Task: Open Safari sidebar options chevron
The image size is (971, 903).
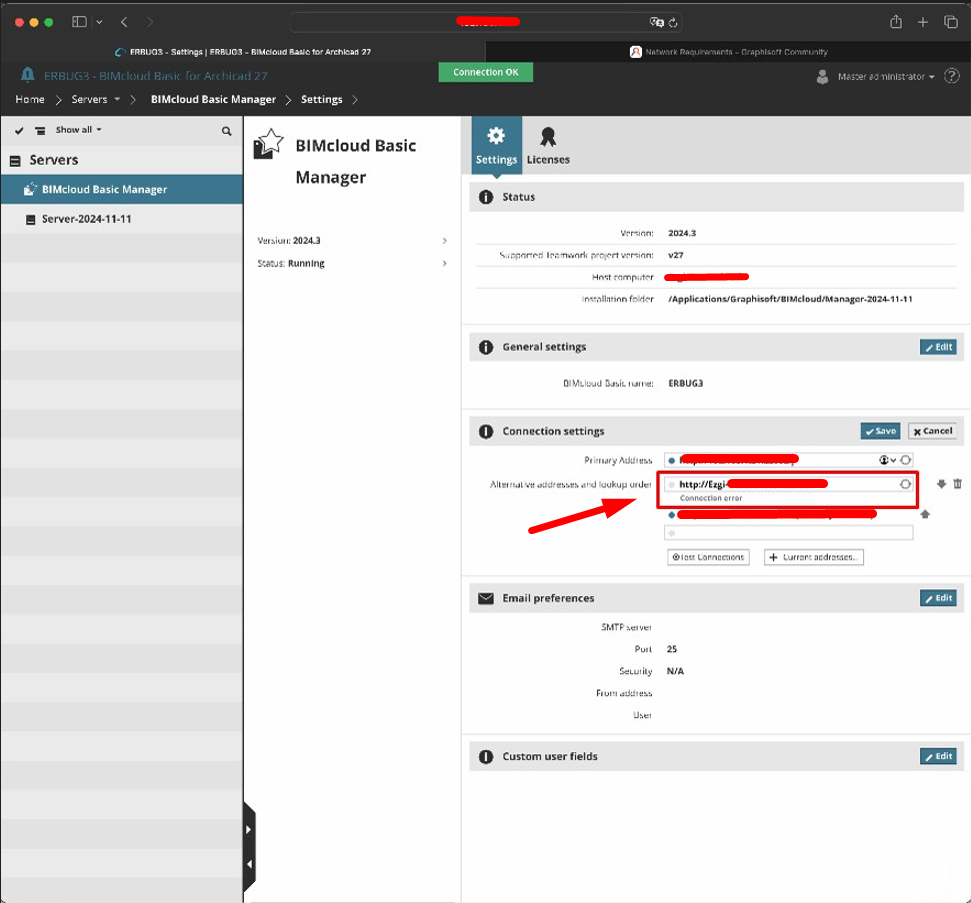Action: [99, 22]
